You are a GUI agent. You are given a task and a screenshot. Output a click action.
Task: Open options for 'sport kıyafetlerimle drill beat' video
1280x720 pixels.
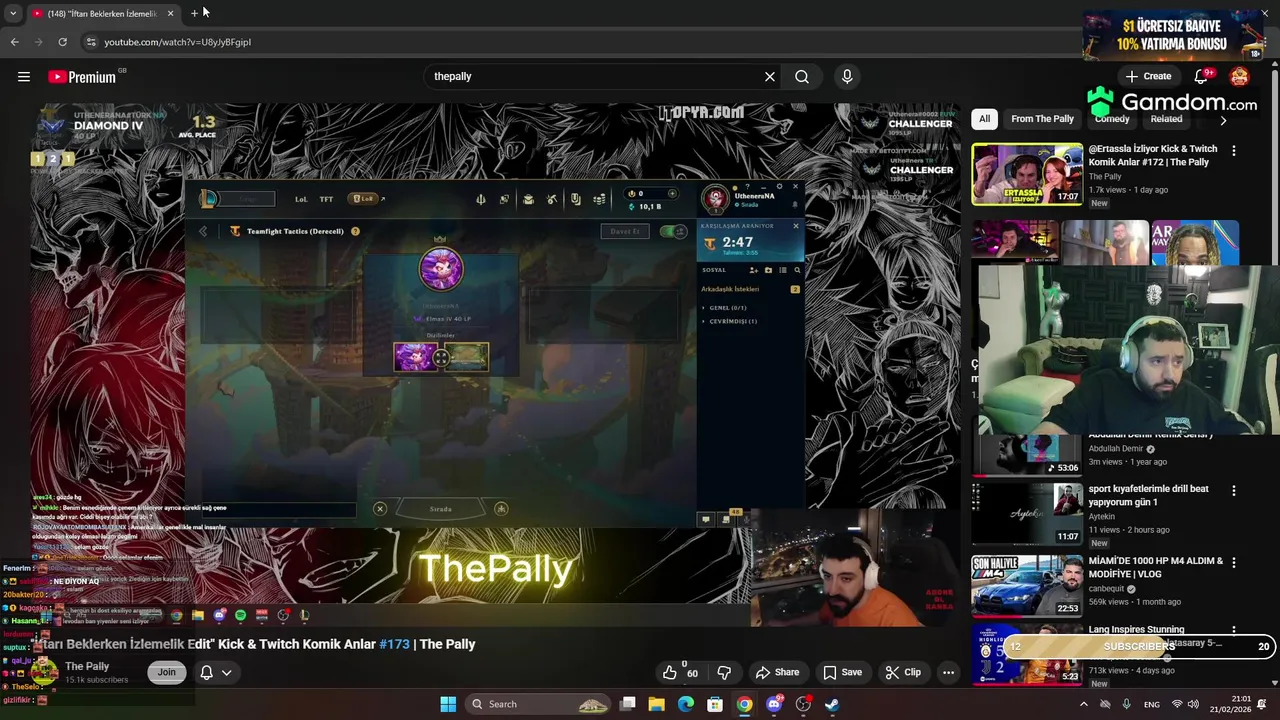coord(1234,491)
